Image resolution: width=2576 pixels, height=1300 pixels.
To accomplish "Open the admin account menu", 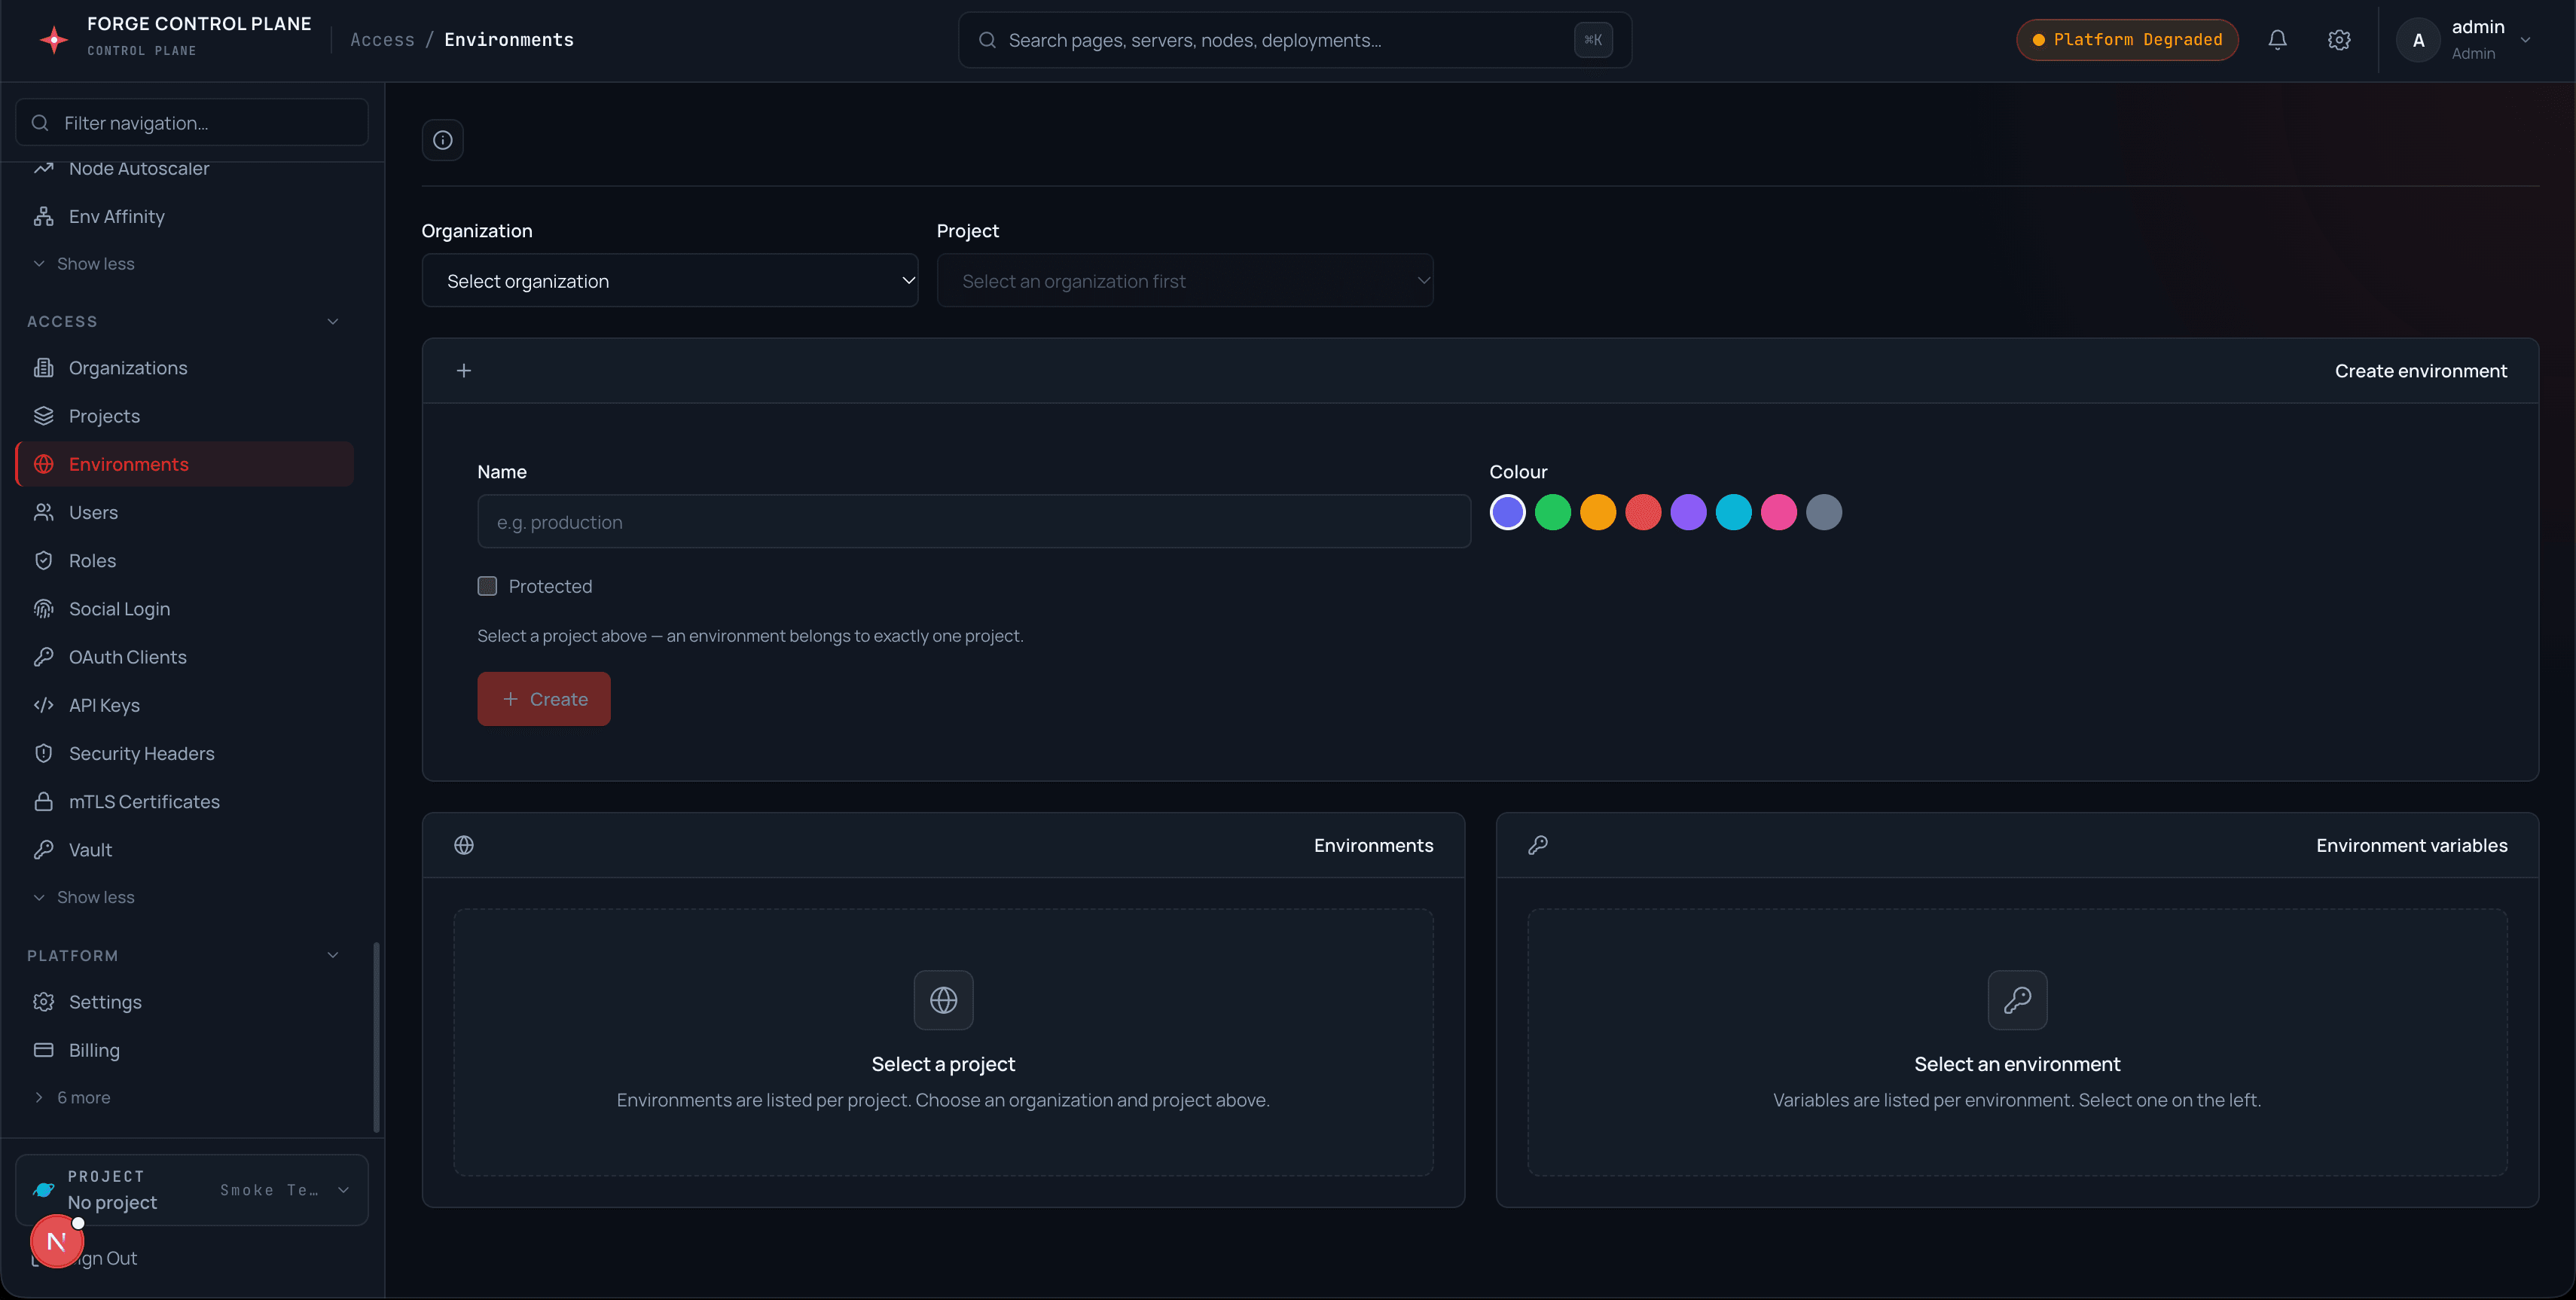I will (x=2464, y=40).
